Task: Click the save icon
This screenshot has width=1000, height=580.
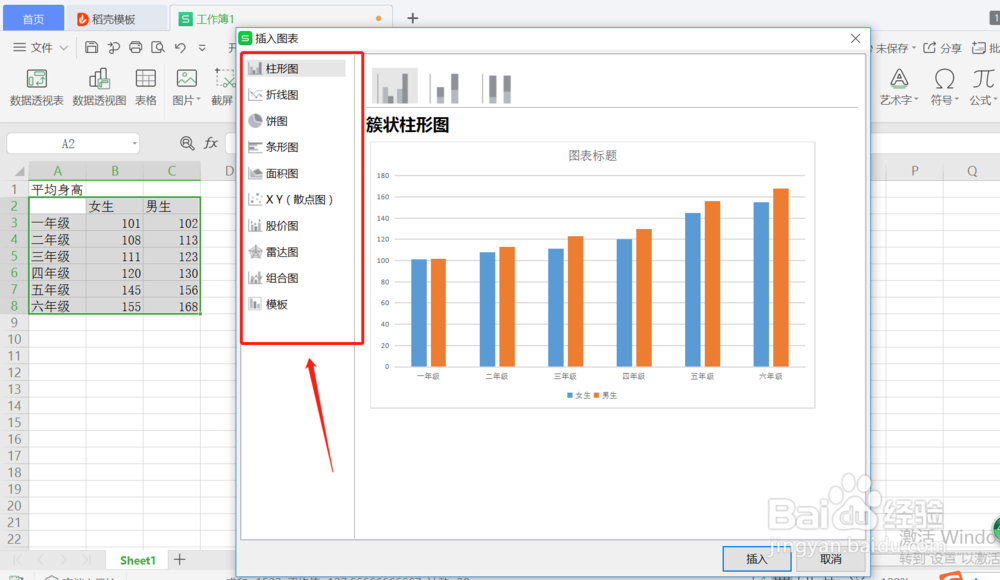Action: tap(91, 47)
